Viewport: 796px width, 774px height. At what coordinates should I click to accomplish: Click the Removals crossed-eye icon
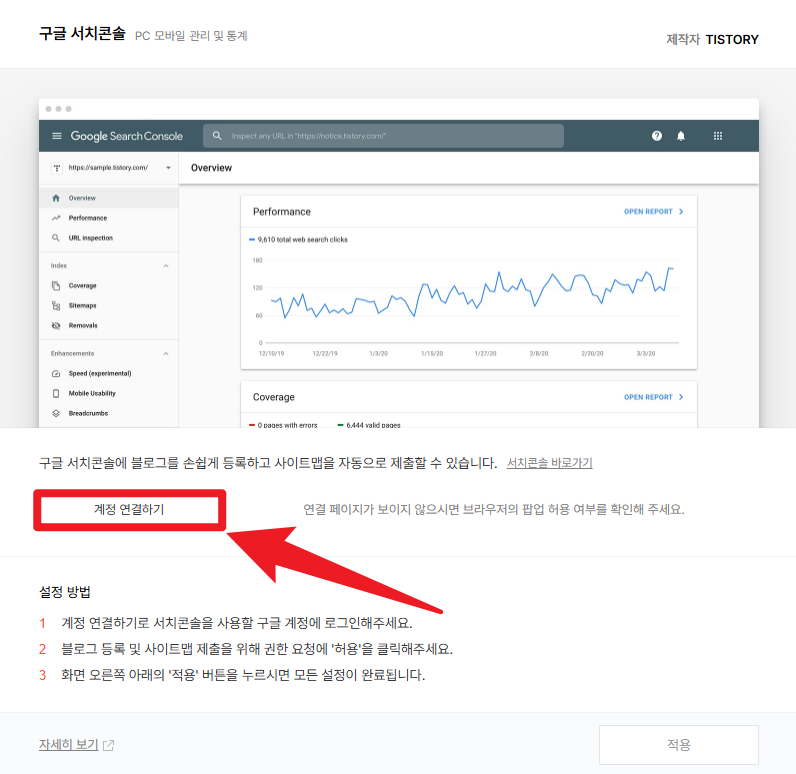pyautogui.click(x=56, y=325)
